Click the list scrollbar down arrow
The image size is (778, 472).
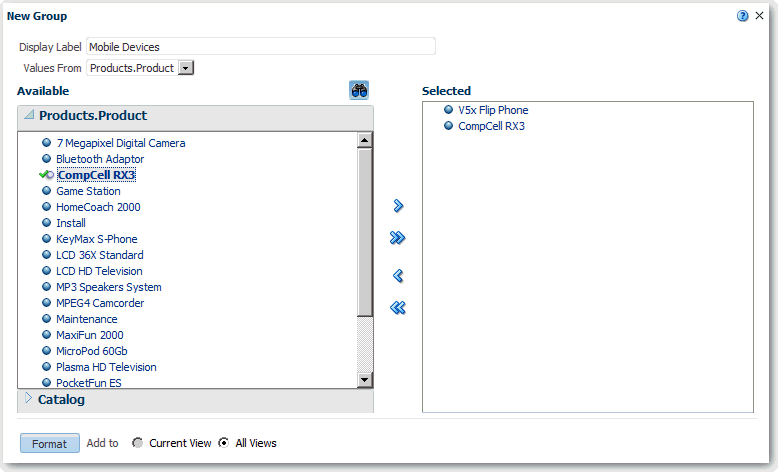click(365, 380)
